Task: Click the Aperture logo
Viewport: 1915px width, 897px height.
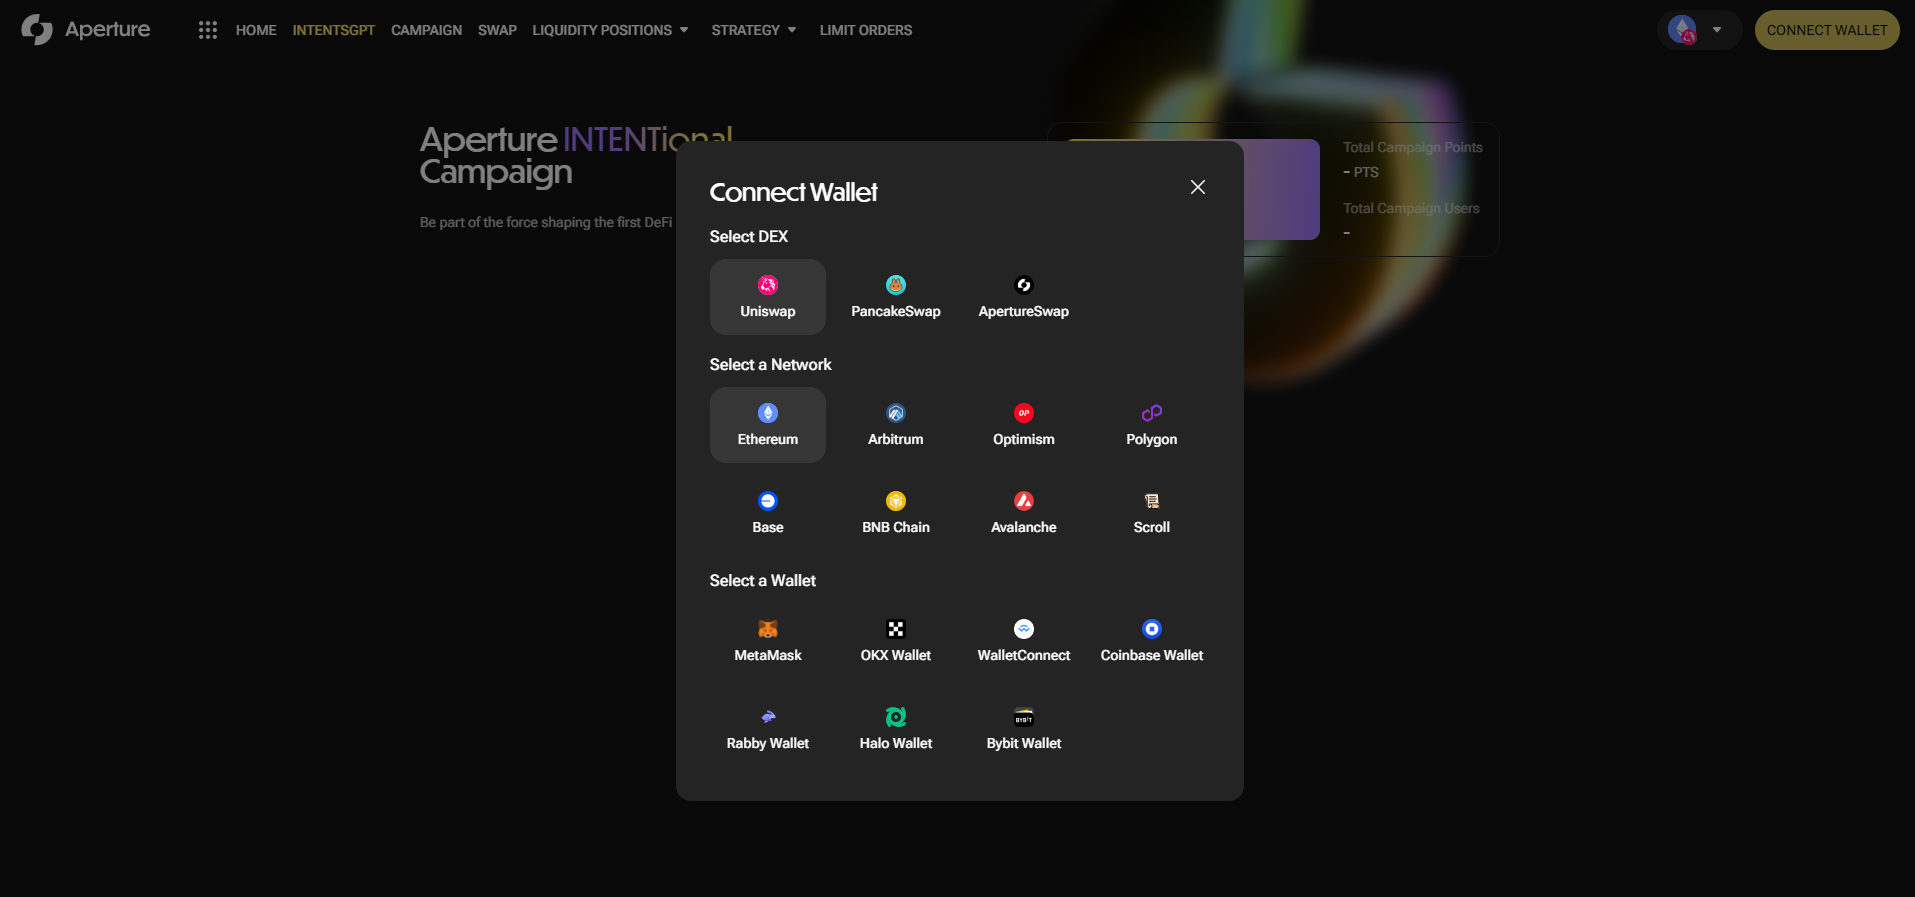Action: (86, 30)
